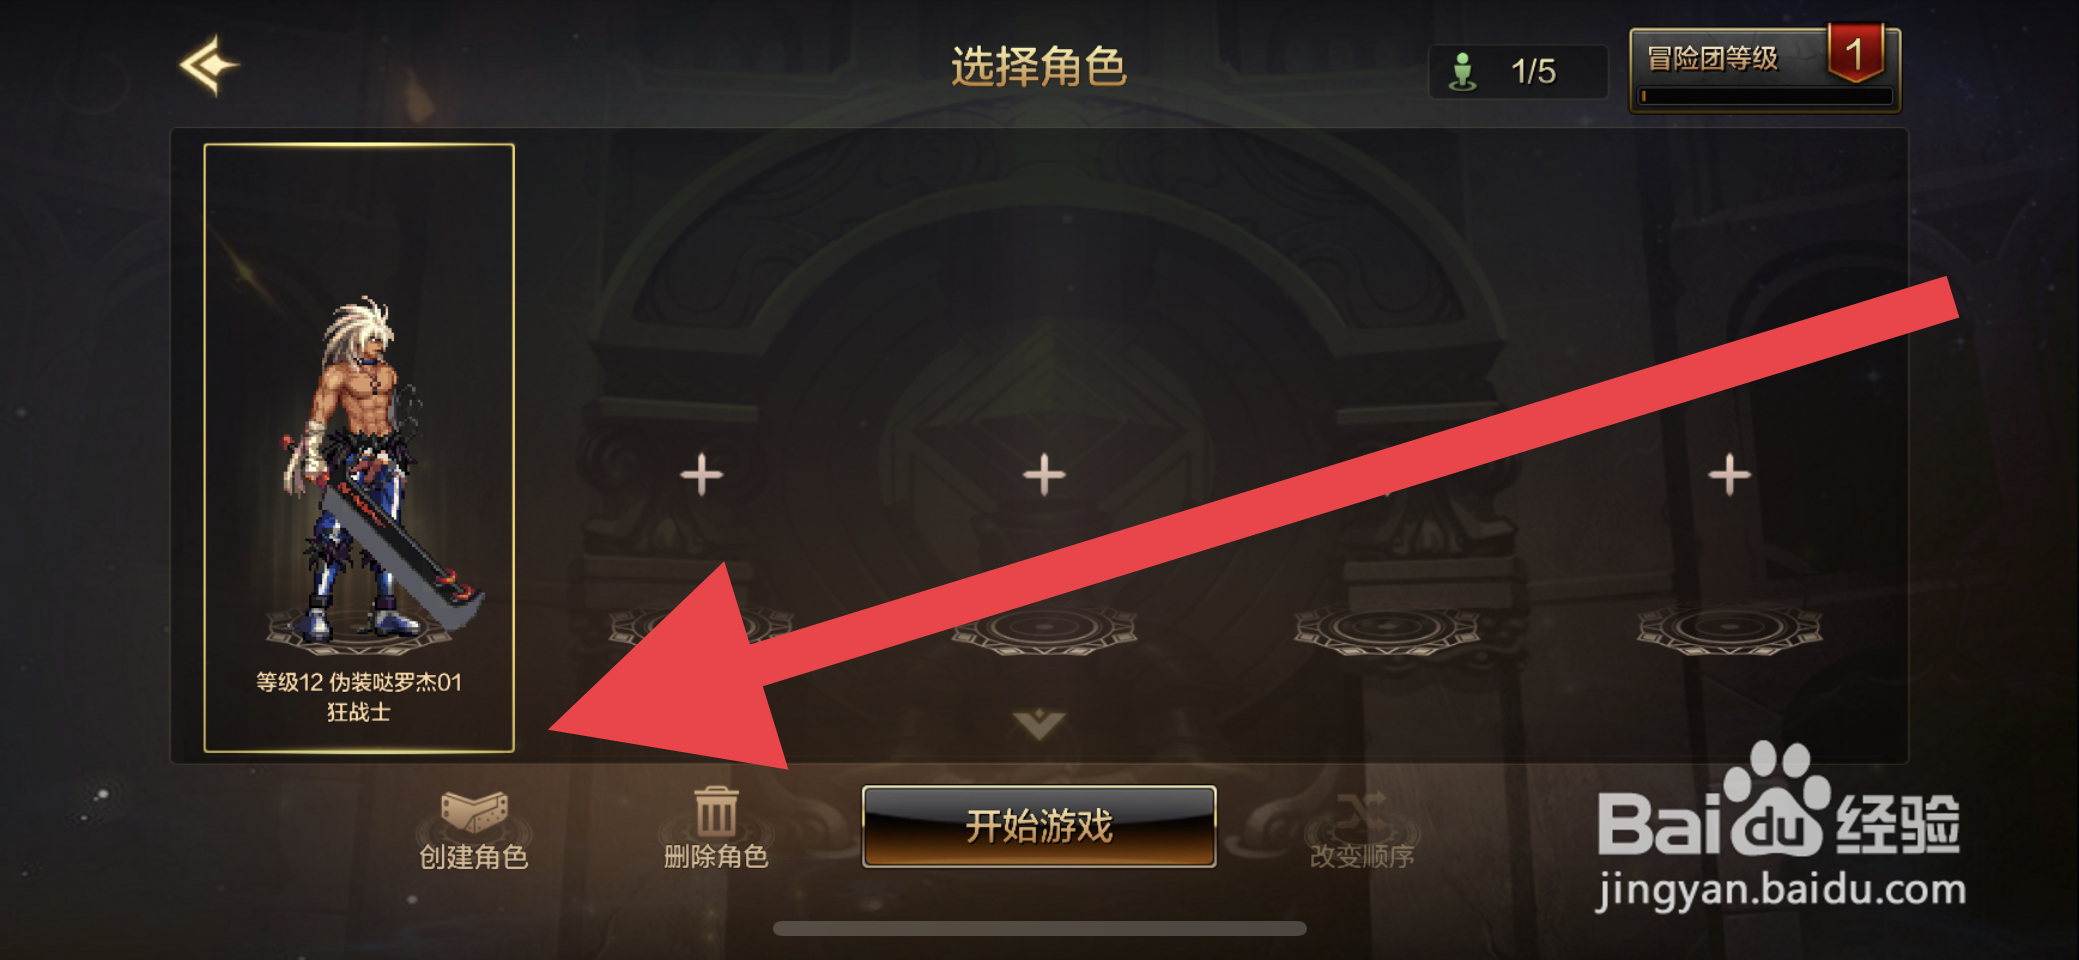
Task: Tap the plus icon in second character slot
Action: pyautogui.click(x=701, y=474)
